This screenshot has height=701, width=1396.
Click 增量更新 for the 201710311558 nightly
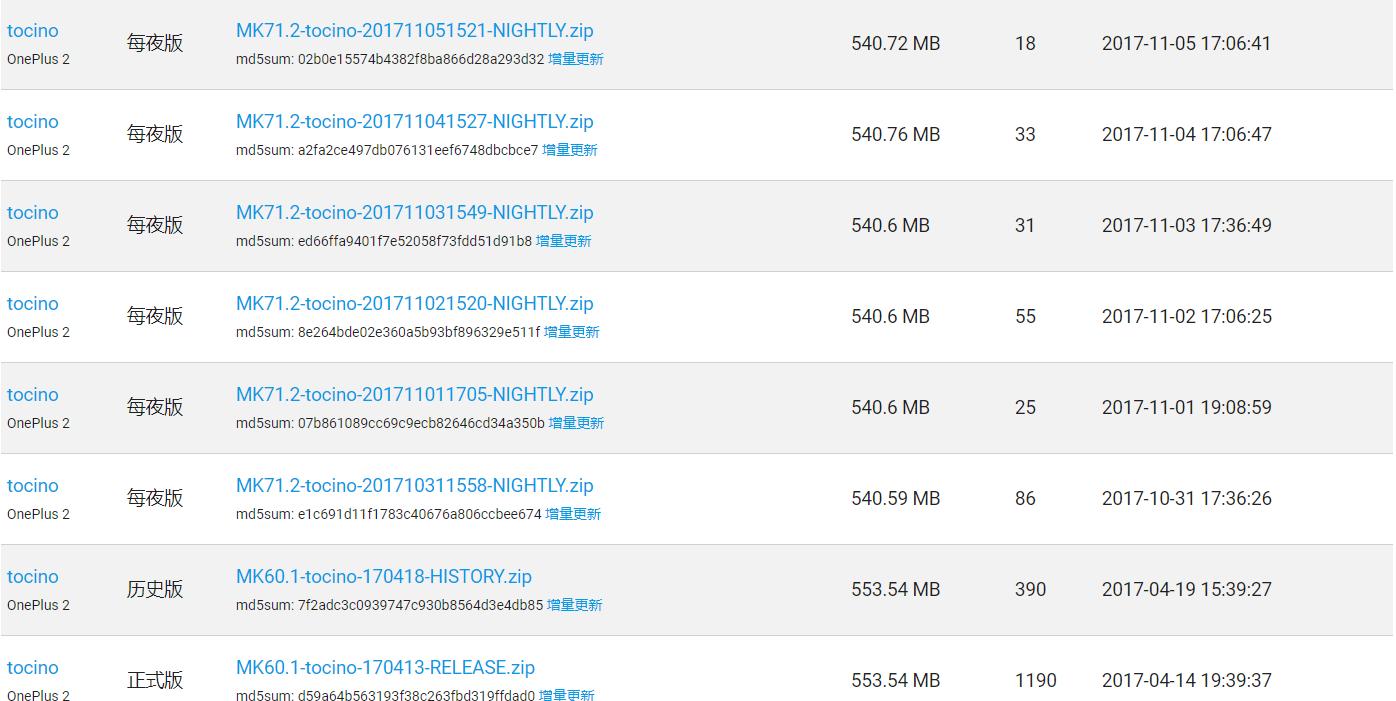573,514
